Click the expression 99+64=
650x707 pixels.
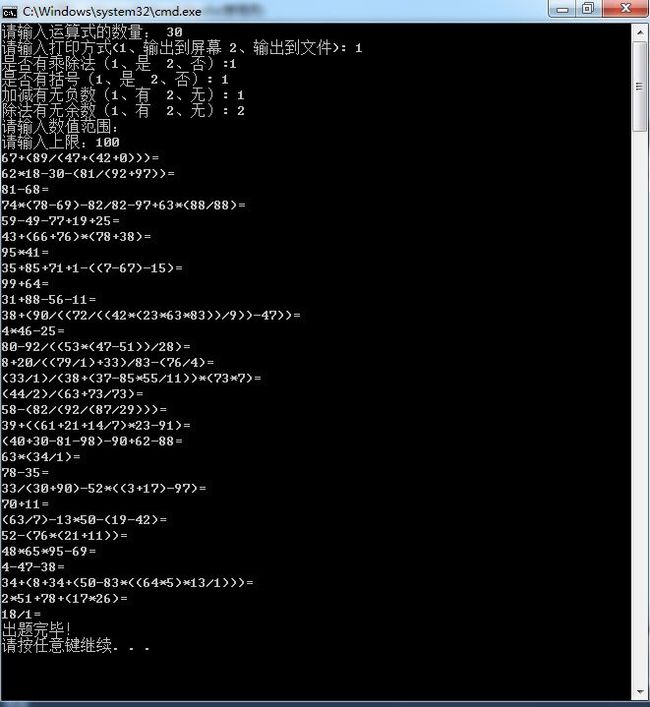(x=25, y=284)
